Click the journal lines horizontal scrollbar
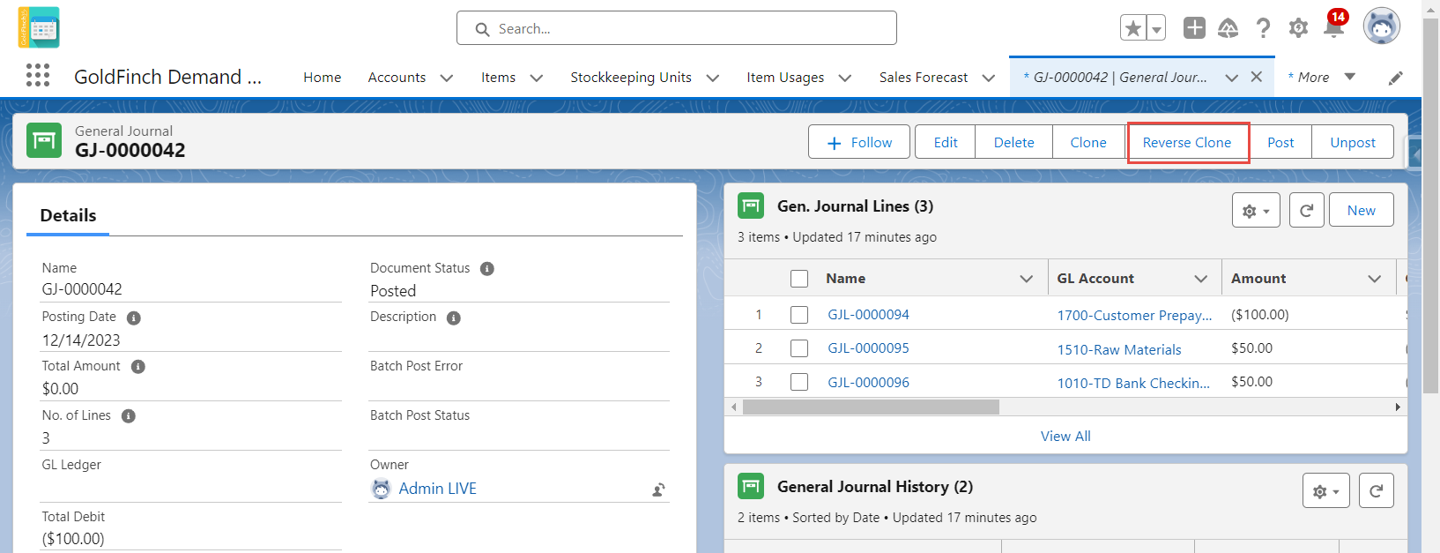1440x553 pixels. (x=871, y=407)
